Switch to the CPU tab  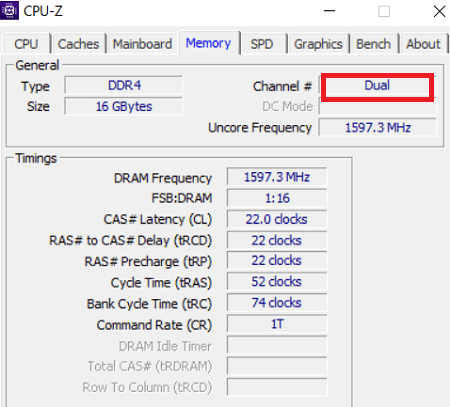point(26,44)
